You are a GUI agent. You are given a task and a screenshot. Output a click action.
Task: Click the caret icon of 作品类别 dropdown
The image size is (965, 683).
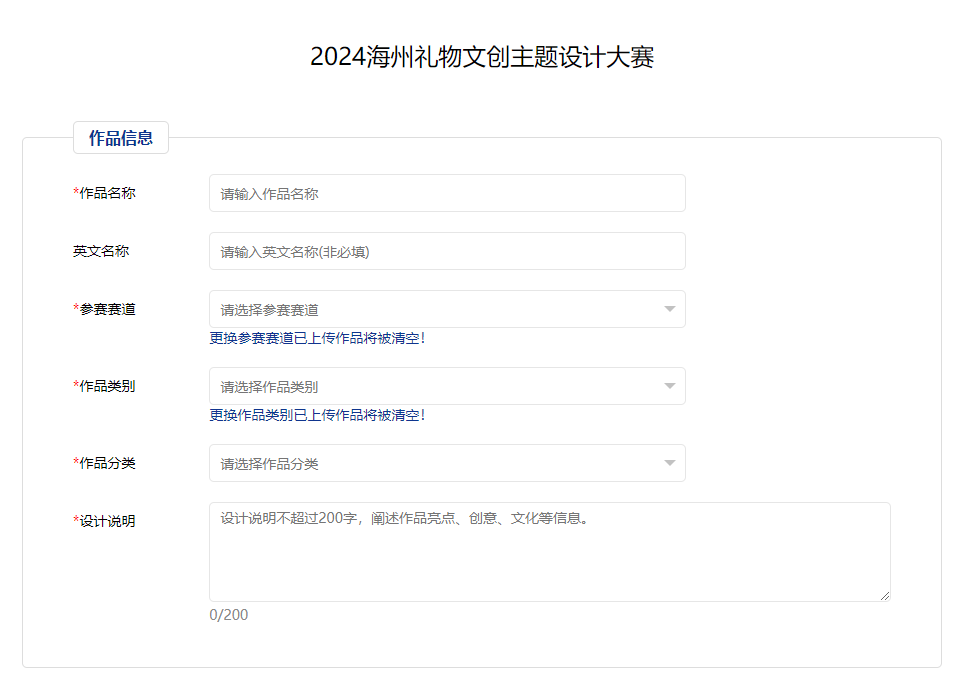tap(670, 386)
